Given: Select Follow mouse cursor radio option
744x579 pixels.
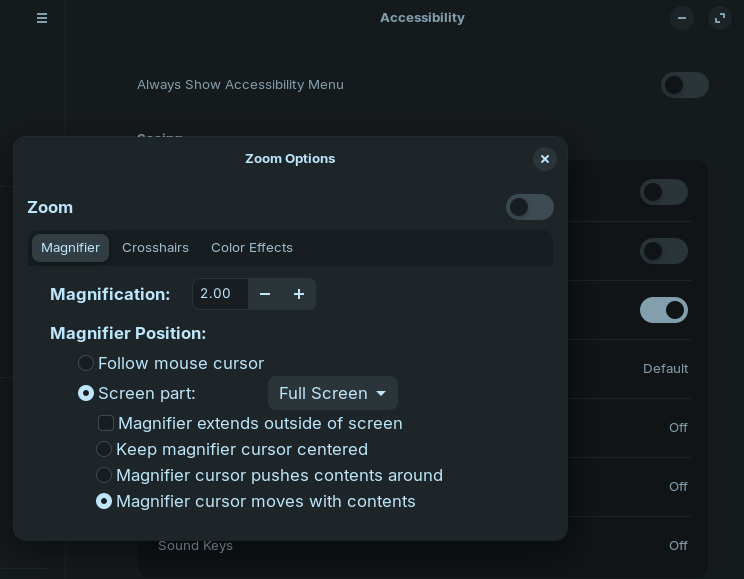Looking at the screenshot, I should (86, 363).
